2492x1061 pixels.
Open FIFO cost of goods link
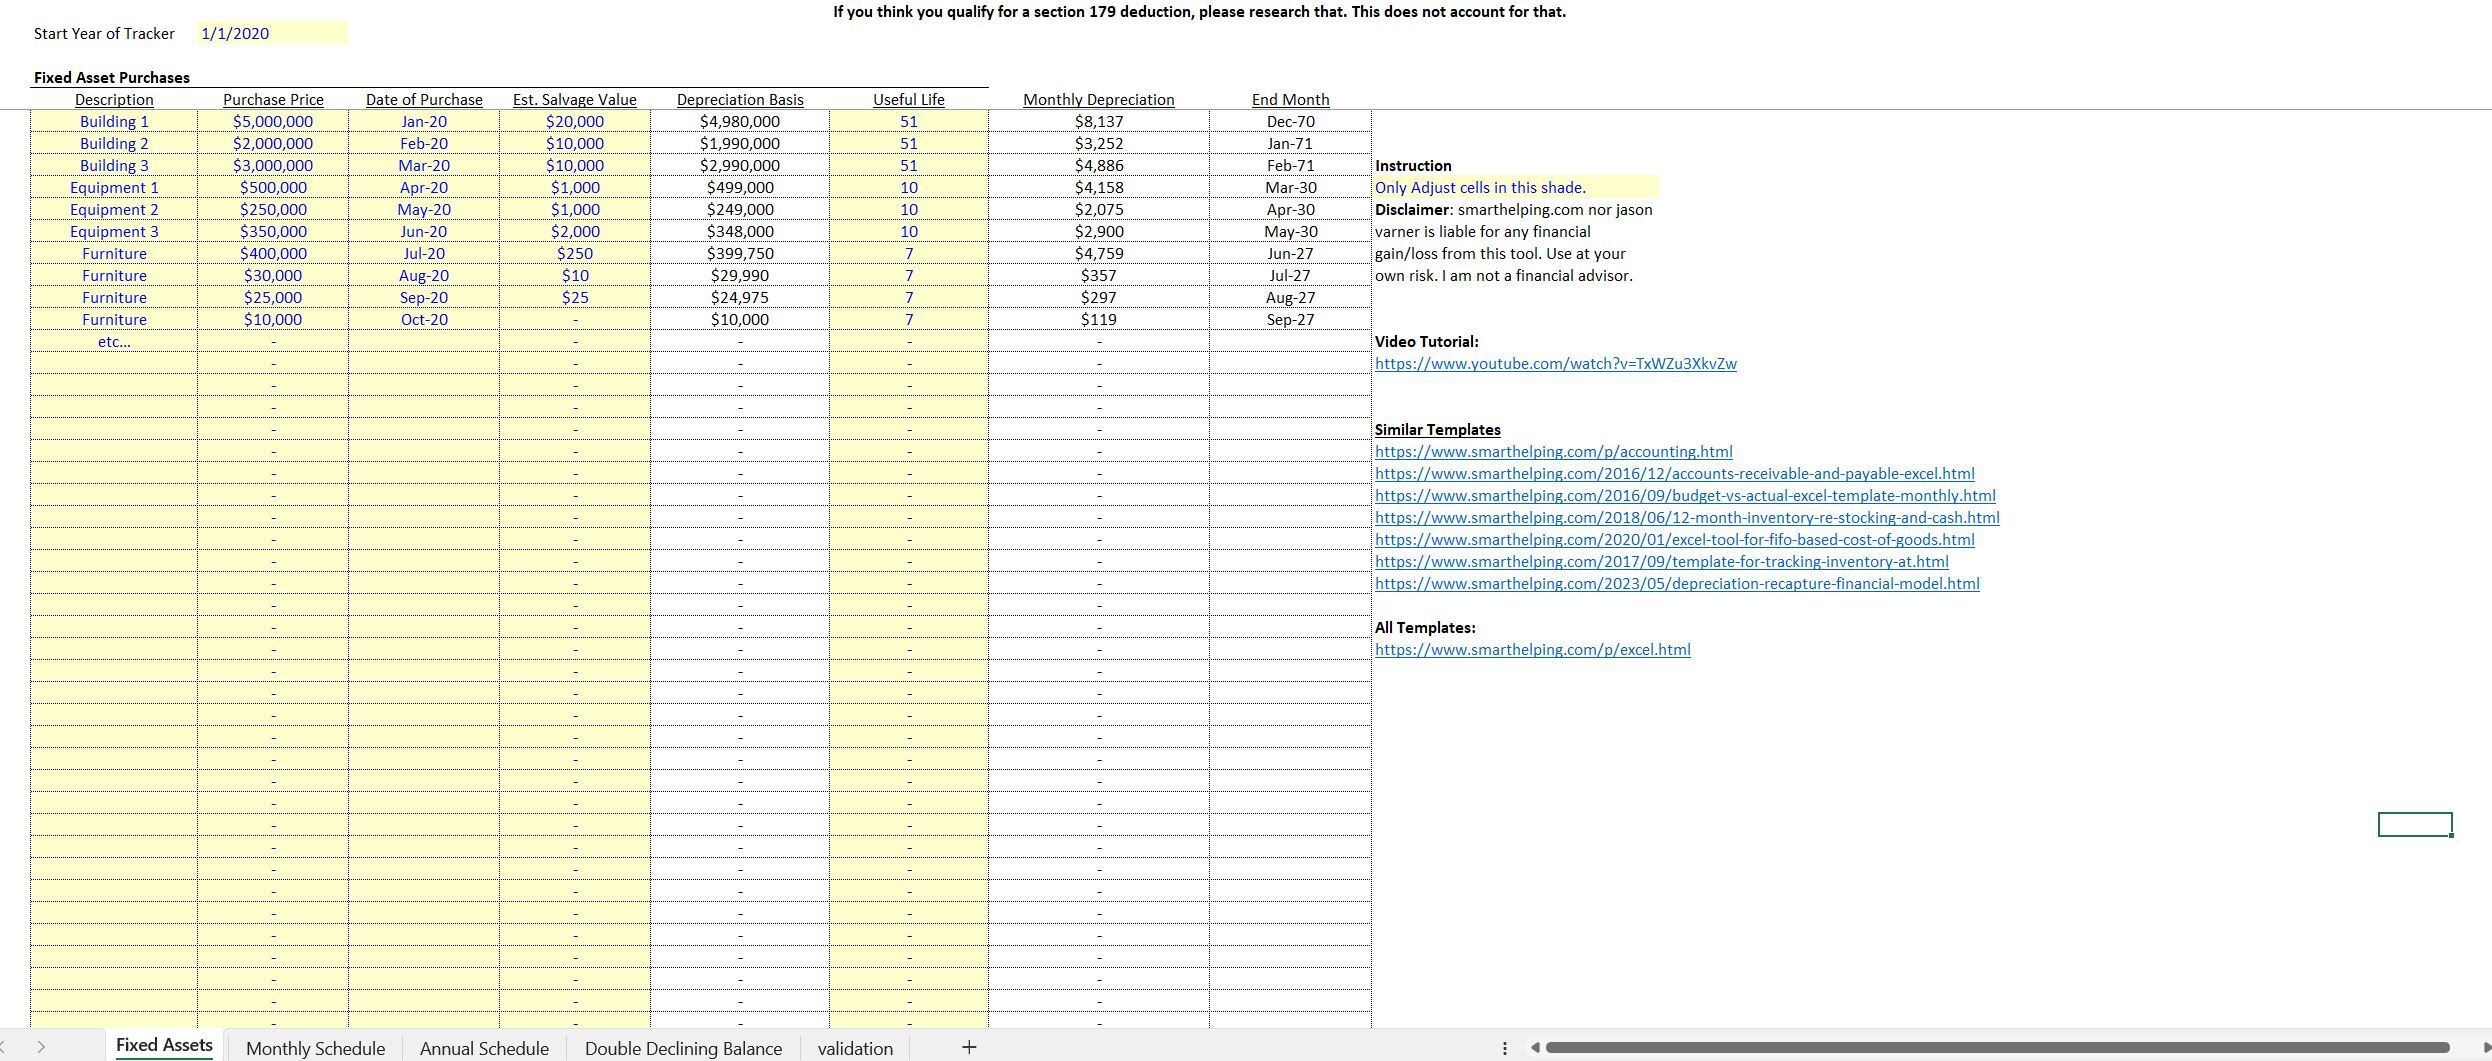(x=1674, y=540)
